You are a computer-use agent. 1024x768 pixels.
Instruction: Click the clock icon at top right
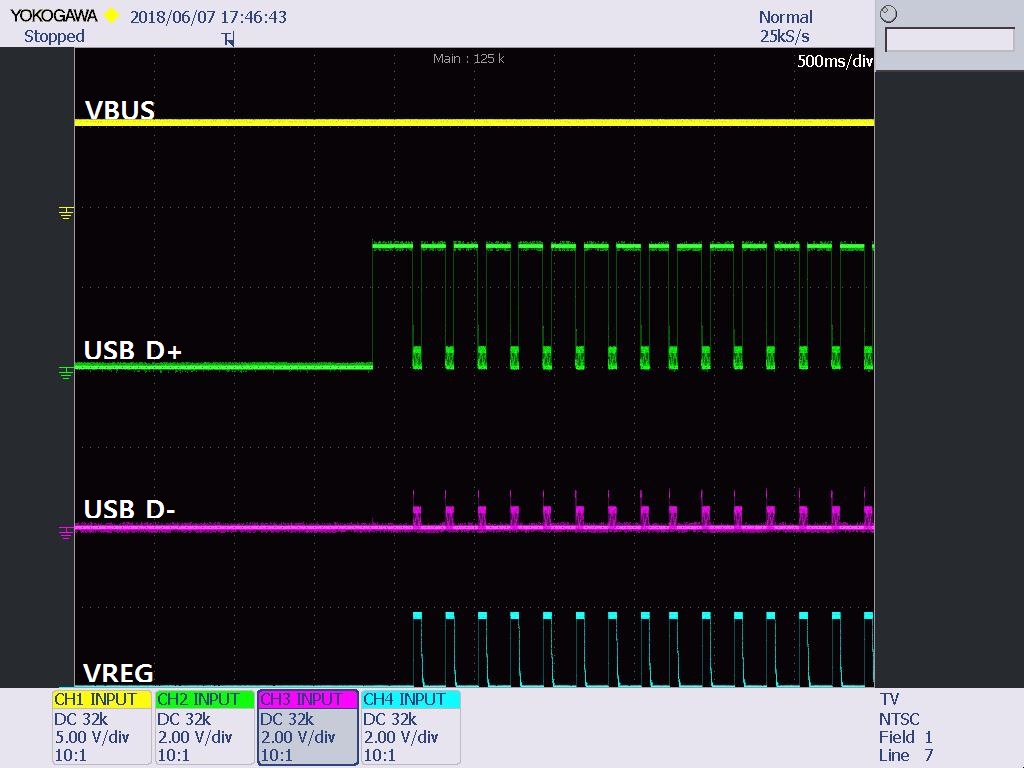(889, 14)
